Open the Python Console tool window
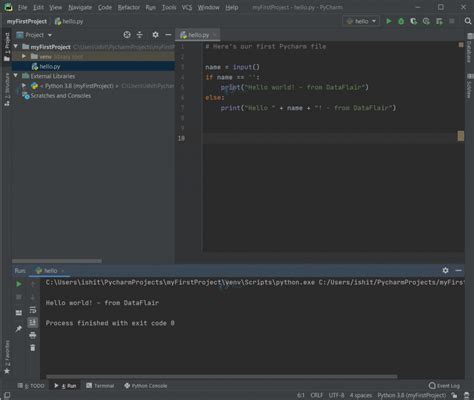The height and width of the screenshot is (400, 474). click(146, 386)
